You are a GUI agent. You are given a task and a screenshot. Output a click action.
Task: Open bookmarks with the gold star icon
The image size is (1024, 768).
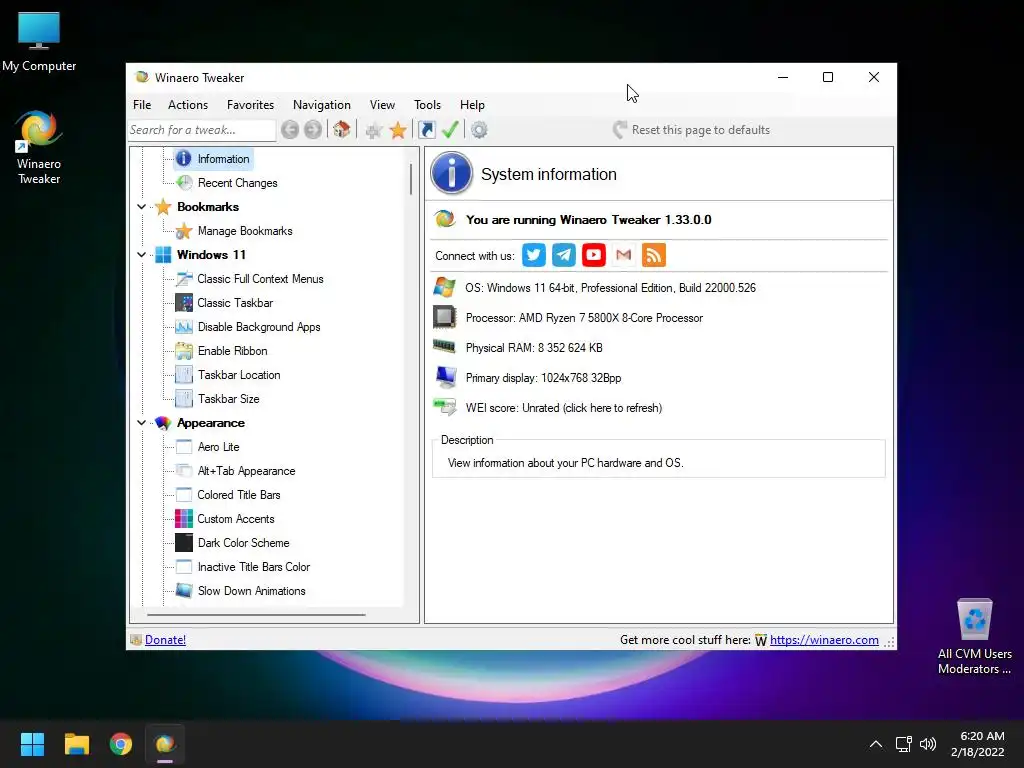click(398, 130)
